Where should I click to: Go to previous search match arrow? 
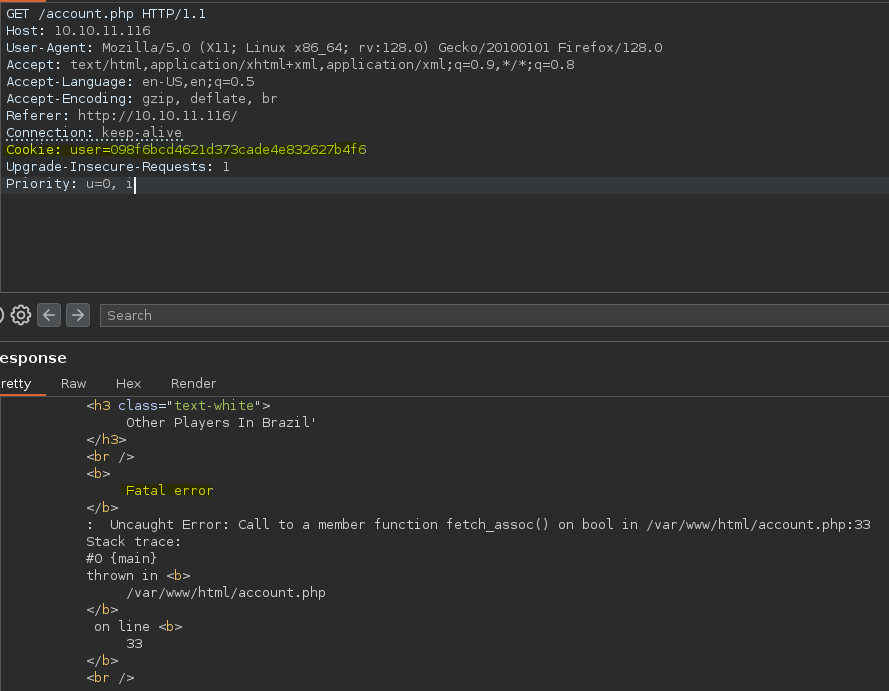click(x=49, y=315)
